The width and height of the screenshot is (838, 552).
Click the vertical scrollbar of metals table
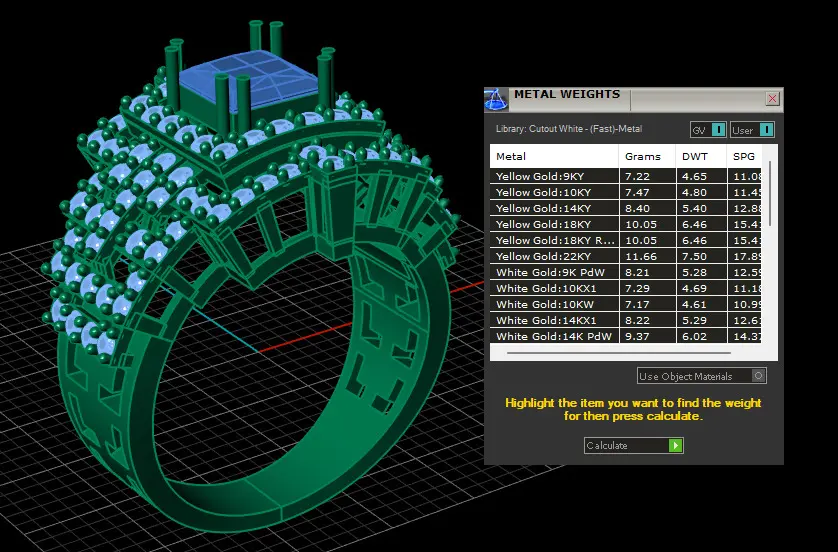tap(770, 193)
